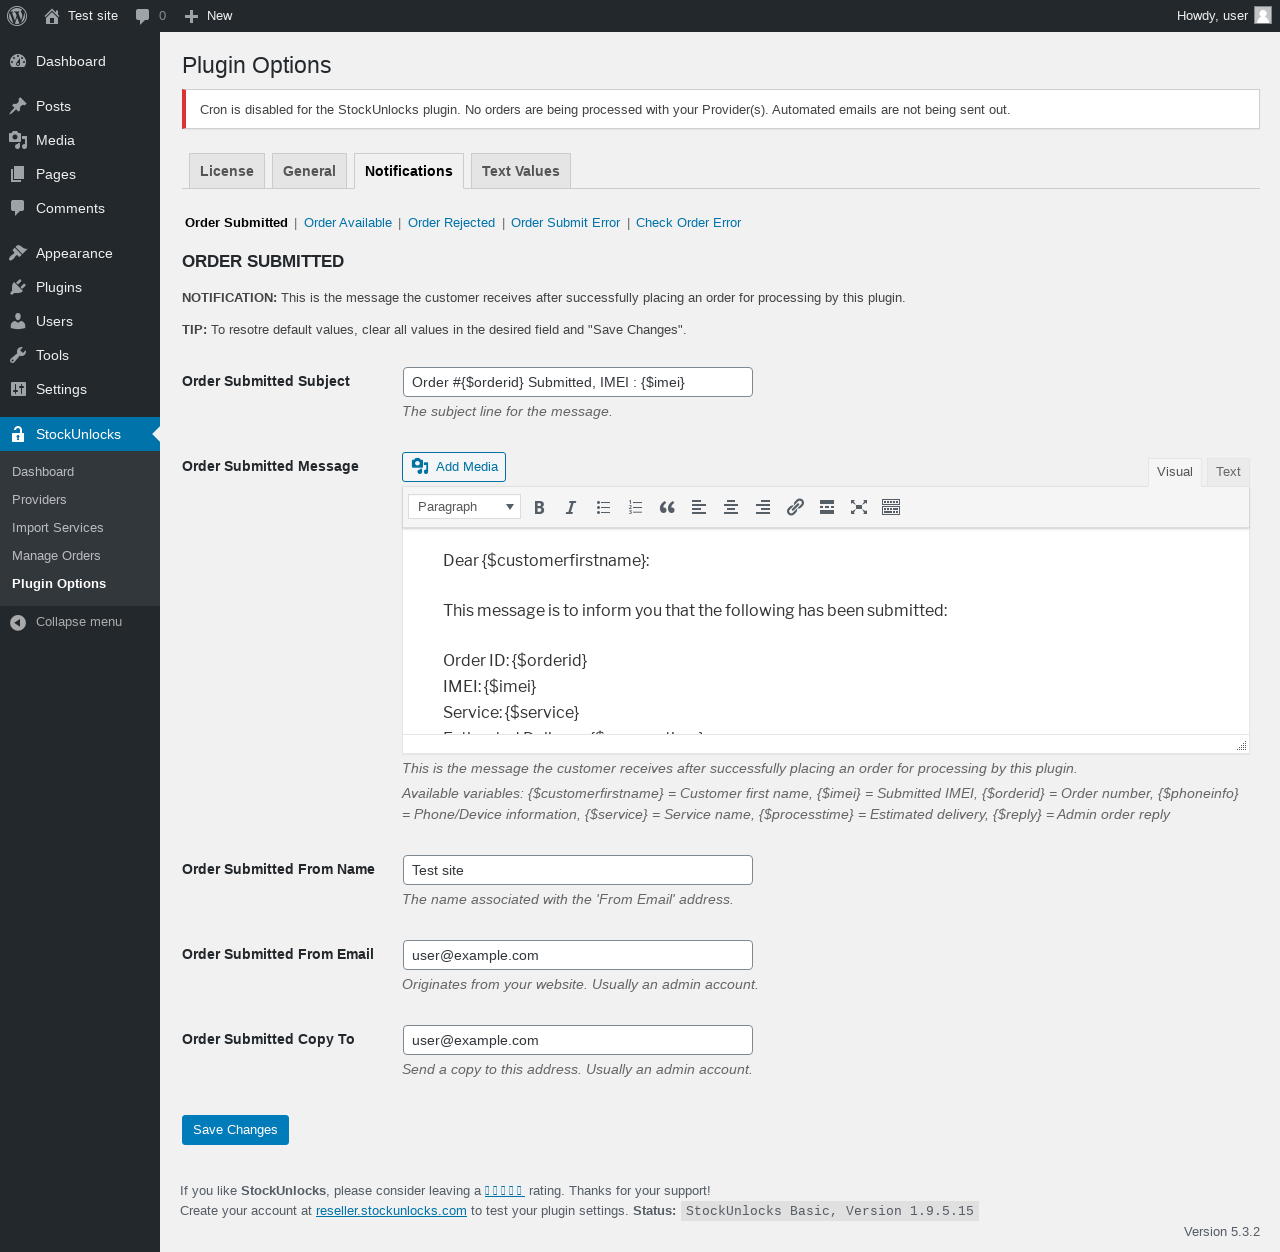
Task: Open Media library menu
Action: pyautogui.click(x=80, y=140)
